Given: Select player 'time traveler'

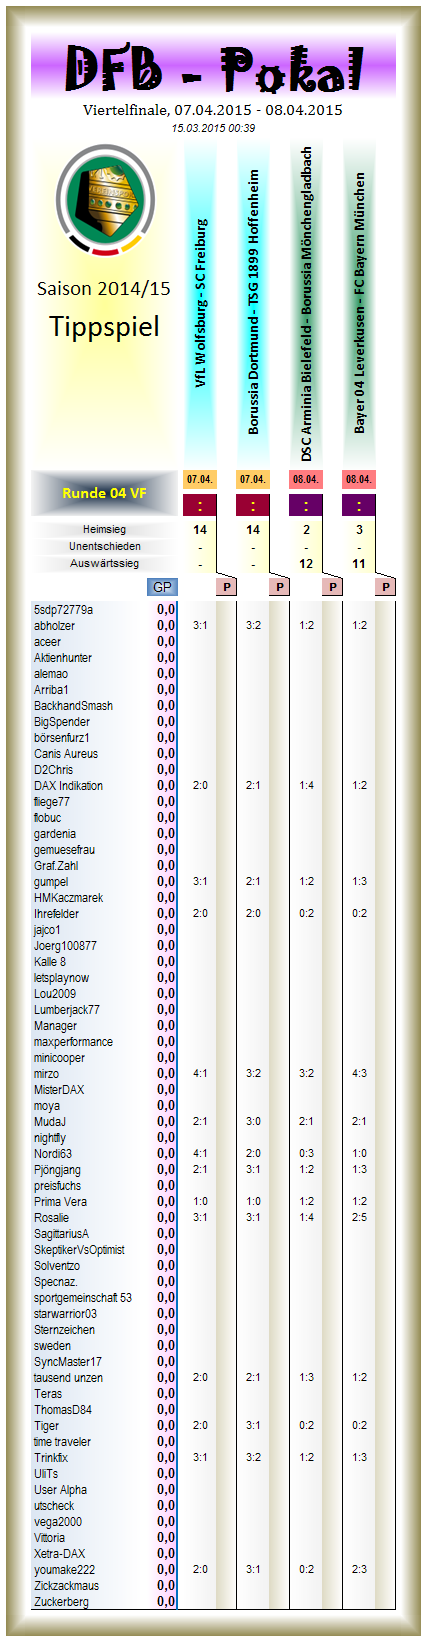Looking at the screenshot, I should point(62,1441).
